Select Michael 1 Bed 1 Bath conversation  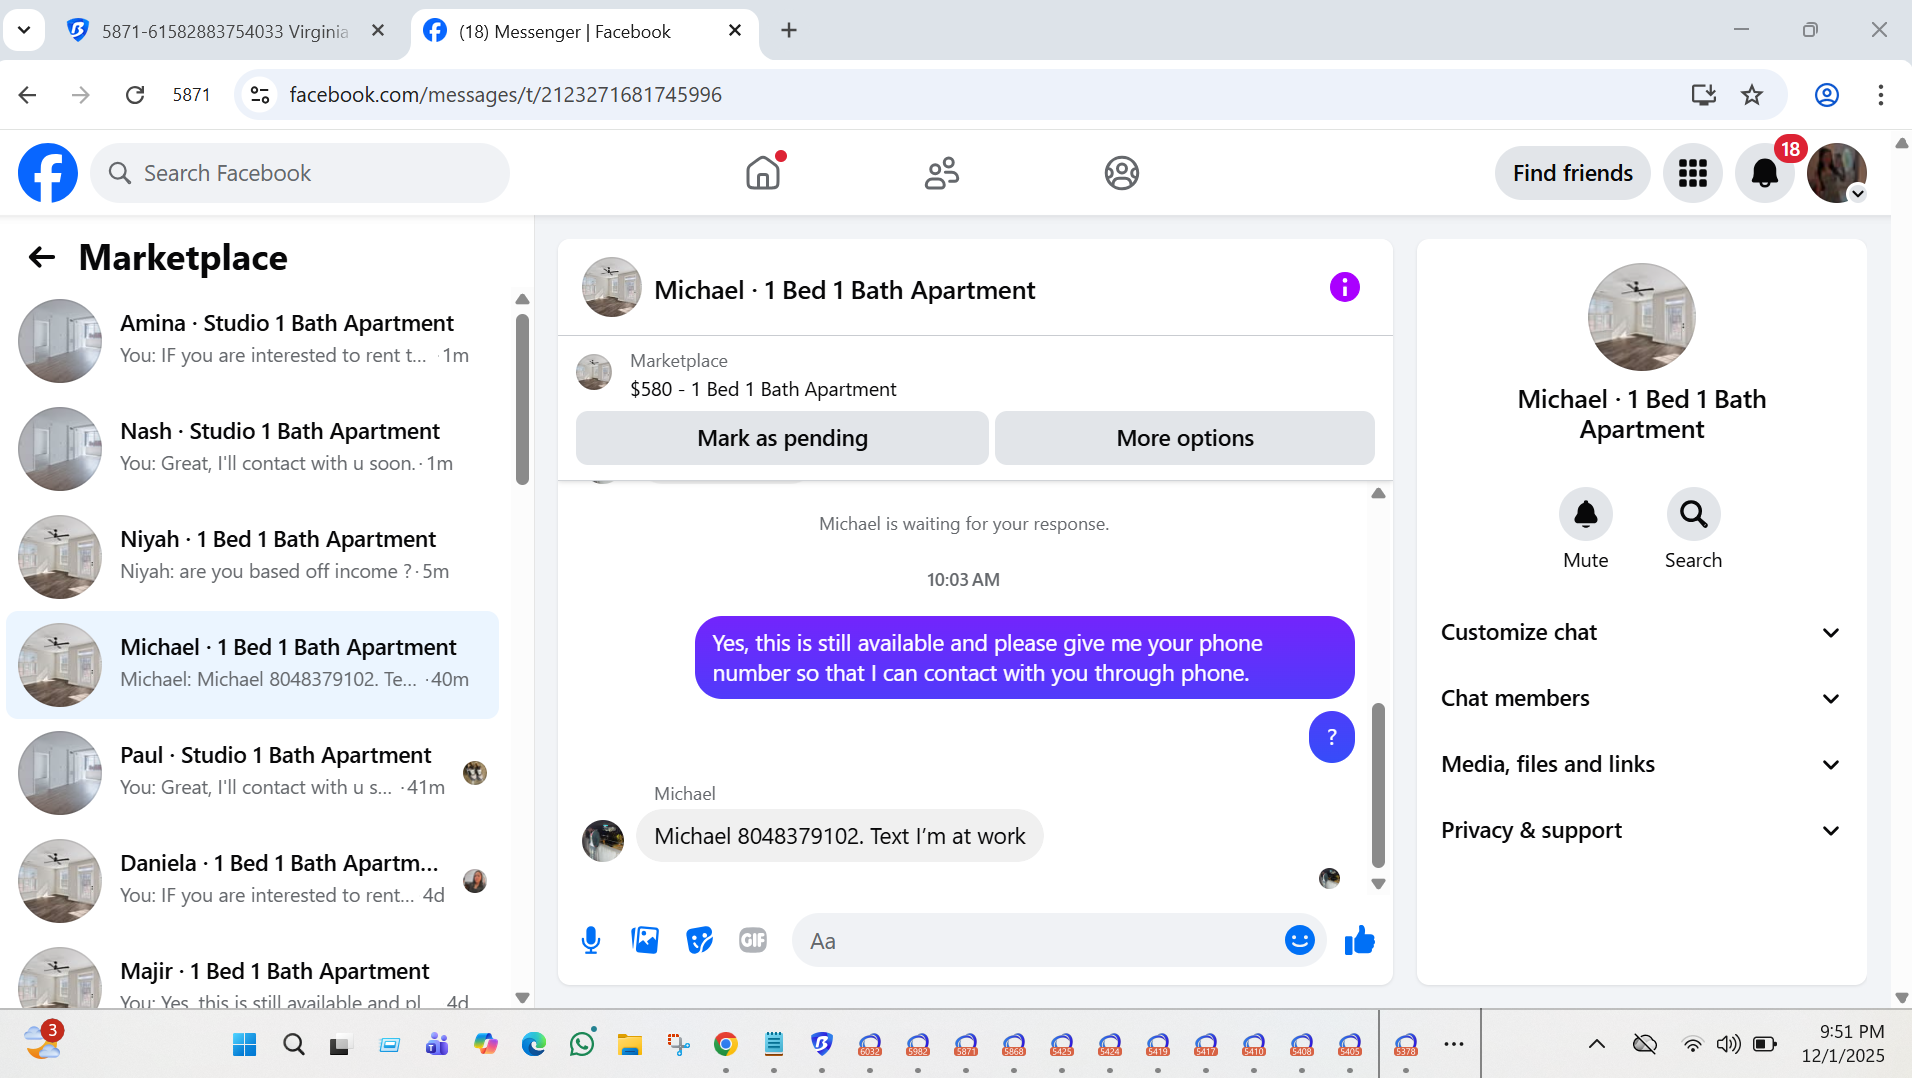[252, 664]
